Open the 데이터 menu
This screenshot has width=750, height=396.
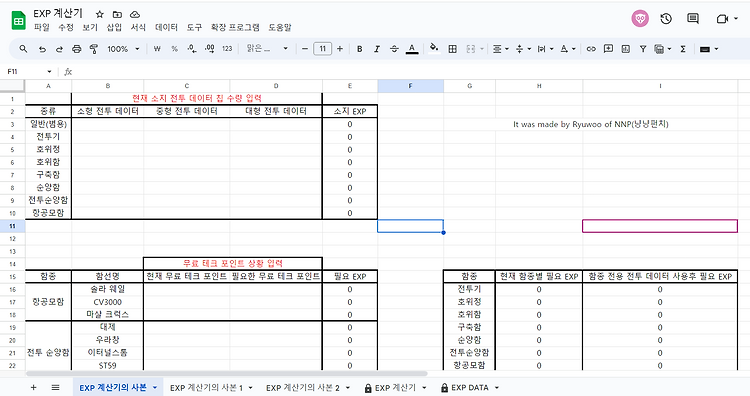[x=166, y=27]
